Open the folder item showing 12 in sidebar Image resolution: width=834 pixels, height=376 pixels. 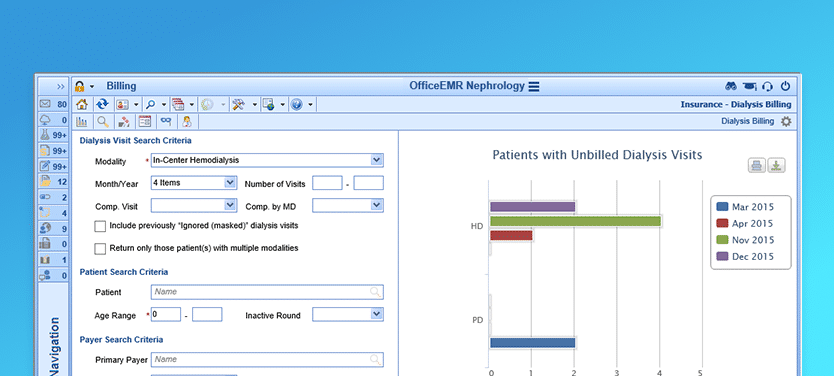53,182
